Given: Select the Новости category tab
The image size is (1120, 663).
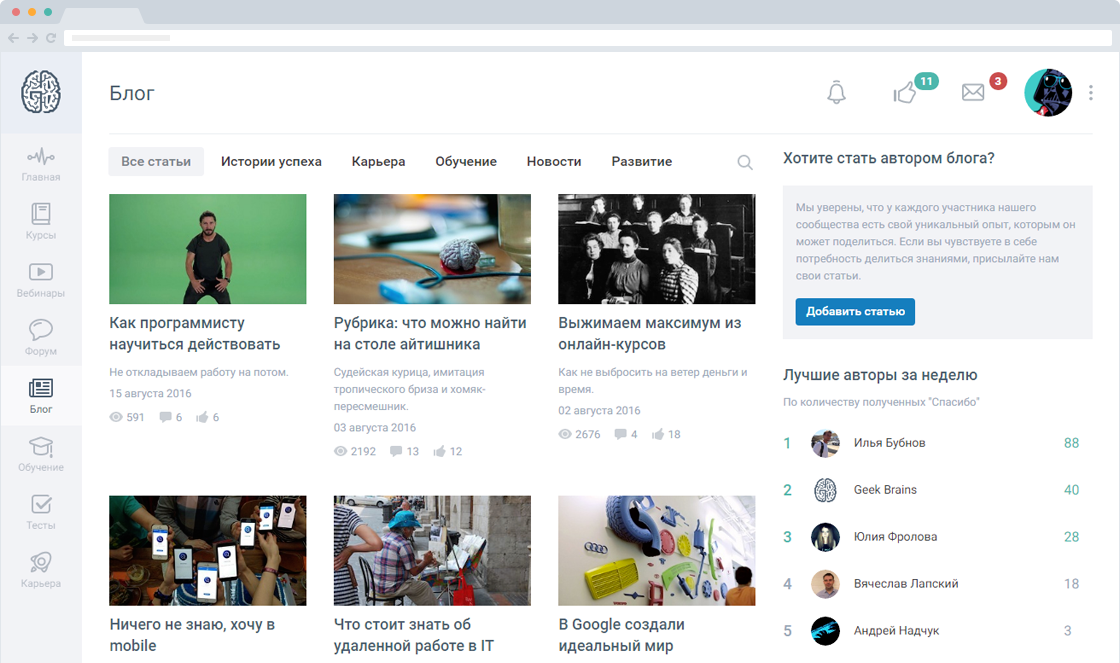Looking at the screenshot, I should (x=554, y=162).
